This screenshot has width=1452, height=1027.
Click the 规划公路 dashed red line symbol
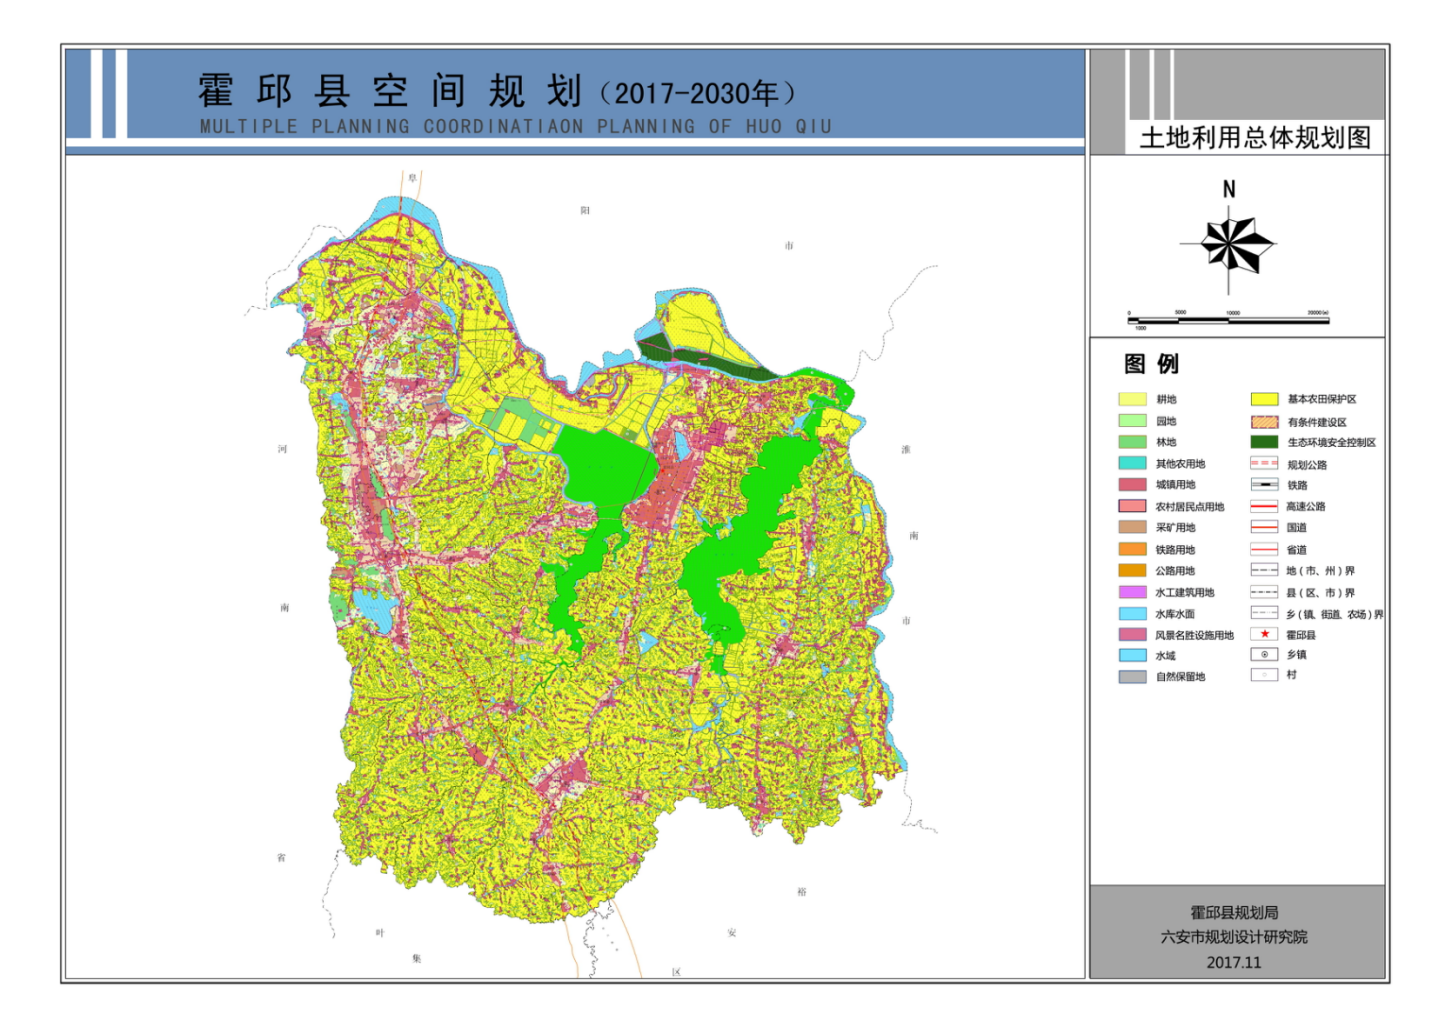pyautogui.click(x=1264, y=464)
